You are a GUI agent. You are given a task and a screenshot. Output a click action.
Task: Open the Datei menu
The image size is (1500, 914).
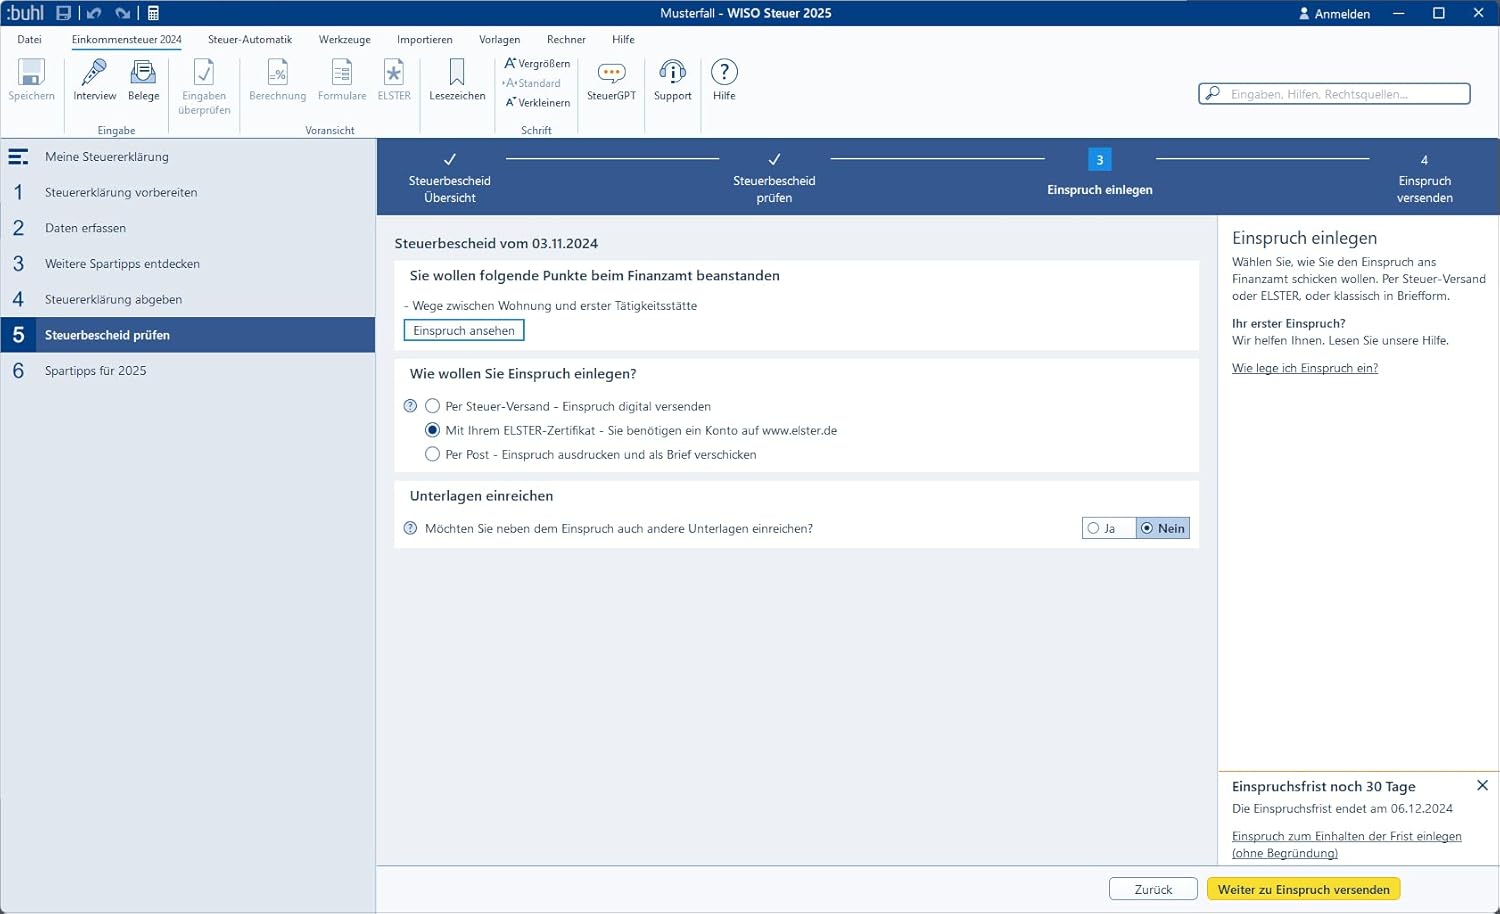tap(30, 39)
